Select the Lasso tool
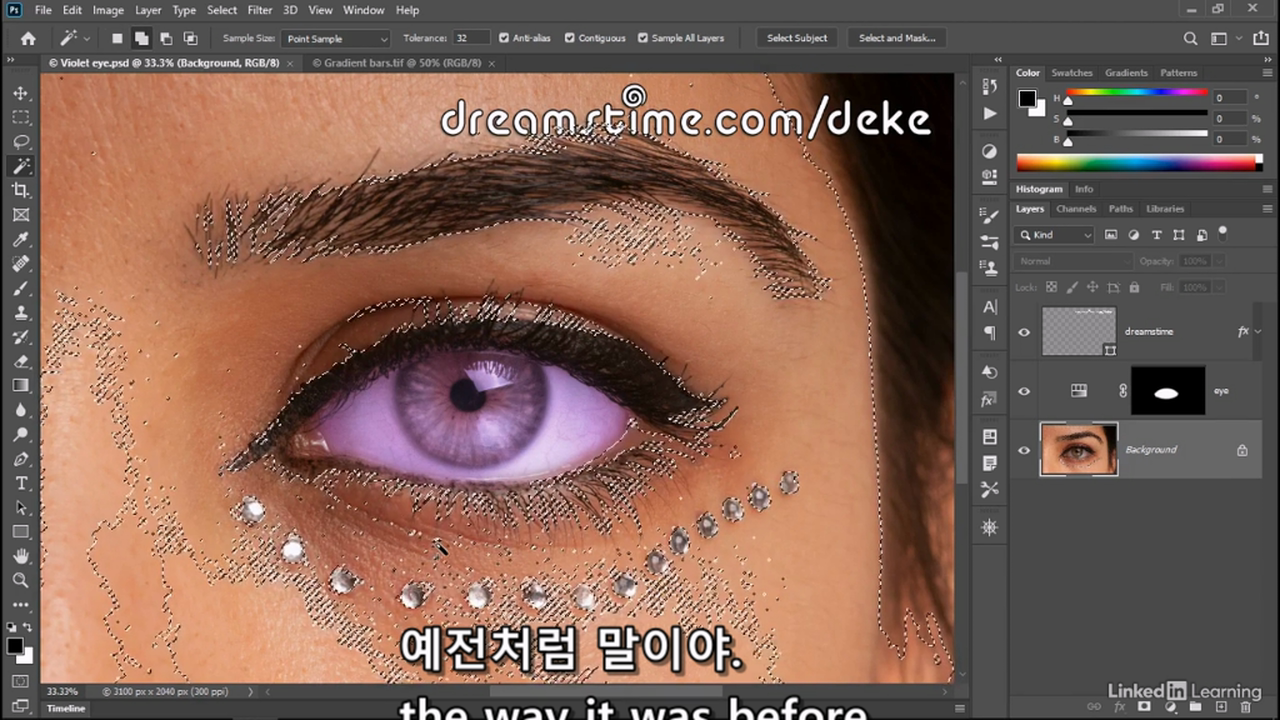1280x720 pixels. pos(21,142)
